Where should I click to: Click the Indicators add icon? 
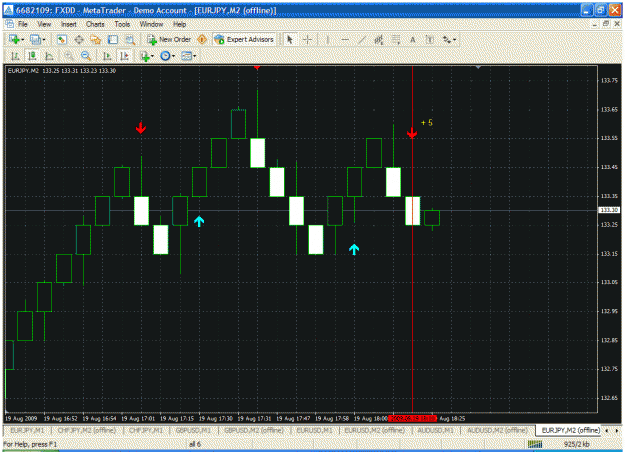(145, 56)
